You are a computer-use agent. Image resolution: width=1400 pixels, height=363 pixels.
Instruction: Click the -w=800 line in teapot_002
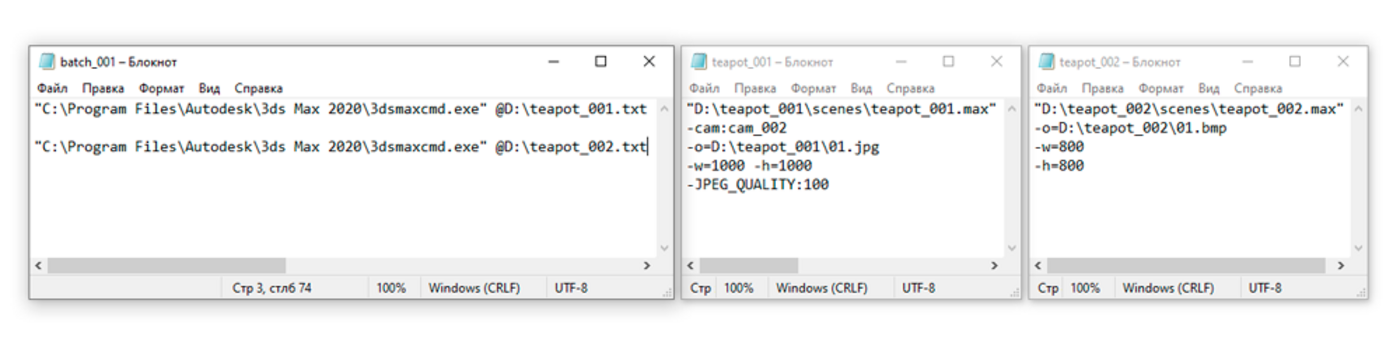click(x=1059, y=147)
